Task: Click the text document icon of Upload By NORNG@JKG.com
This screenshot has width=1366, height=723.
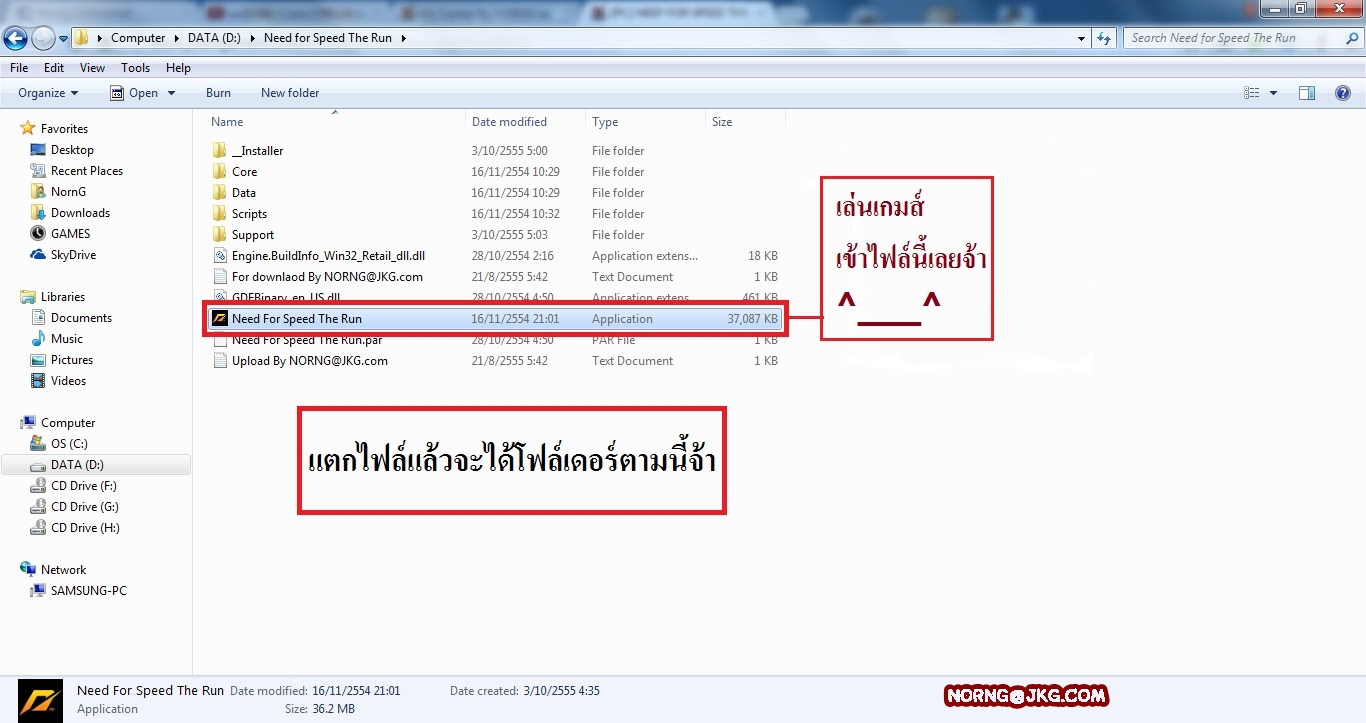Action: (220, 361)
